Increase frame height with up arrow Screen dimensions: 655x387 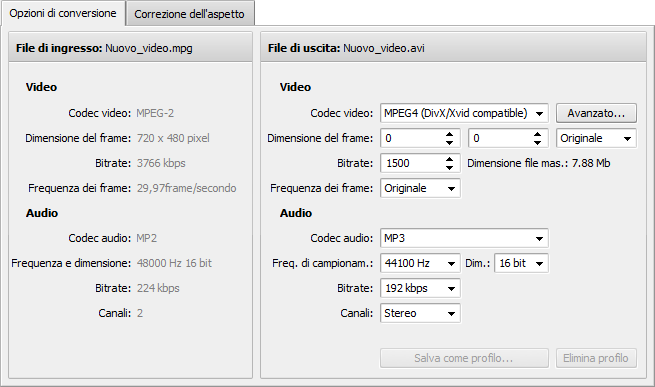(538, 135)
